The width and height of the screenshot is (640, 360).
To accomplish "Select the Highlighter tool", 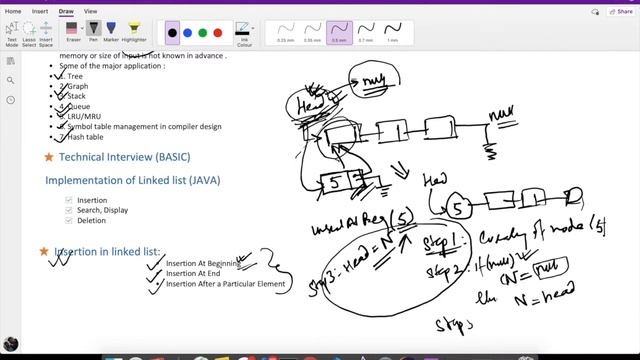I will click(134, 32).
